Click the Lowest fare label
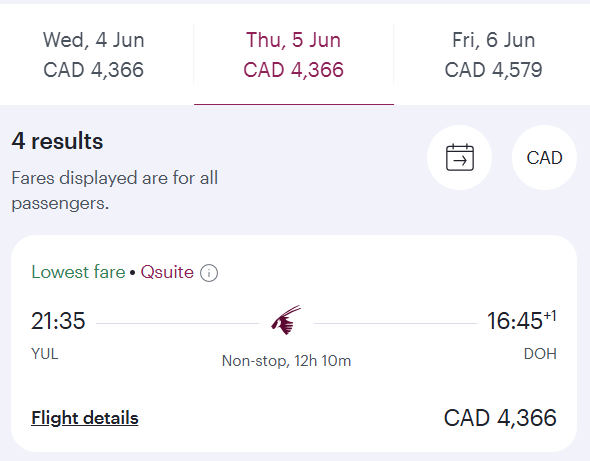 (78, 272)
